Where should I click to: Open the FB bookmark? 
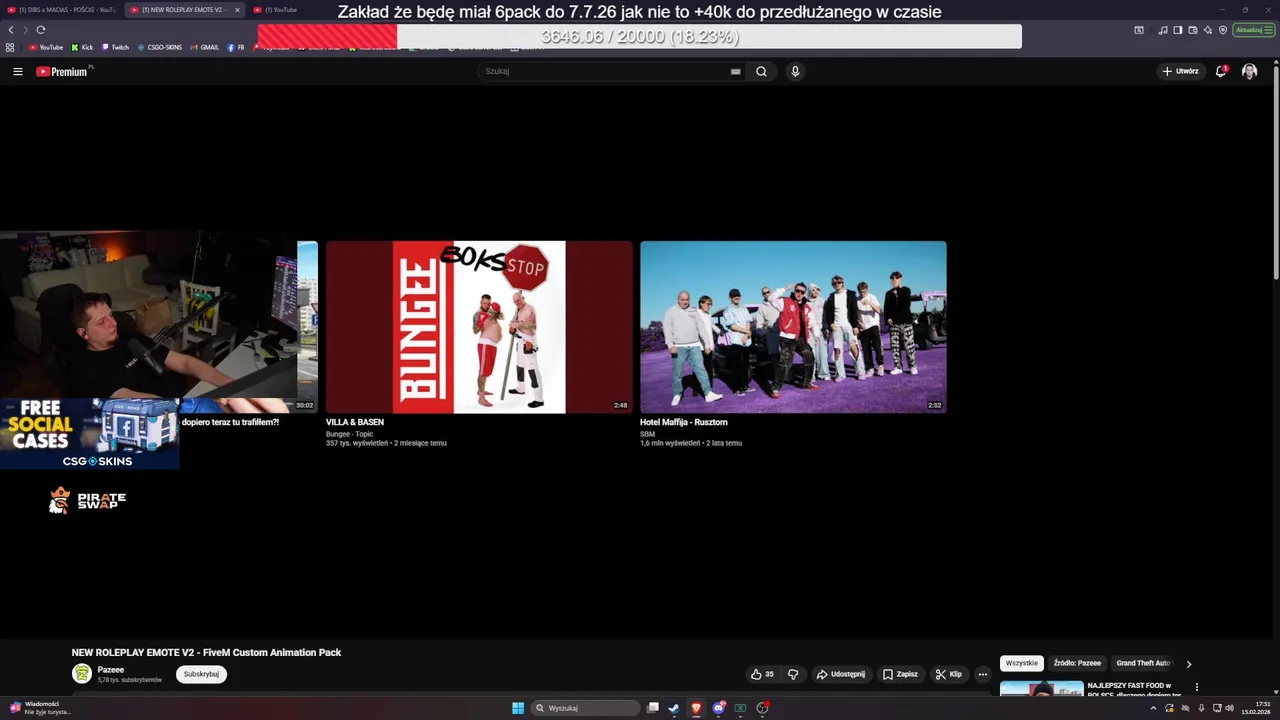click(236, 47)
